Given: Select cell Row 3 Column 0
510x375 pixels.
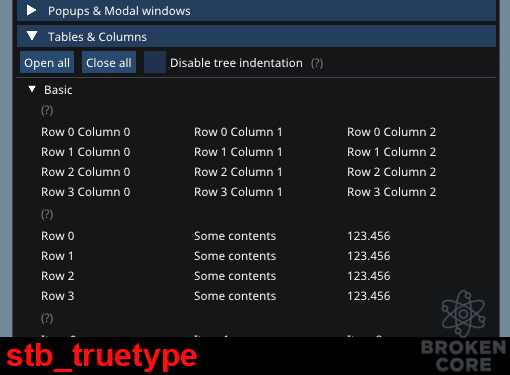Looking at the screenshot, I should [86, 192].
